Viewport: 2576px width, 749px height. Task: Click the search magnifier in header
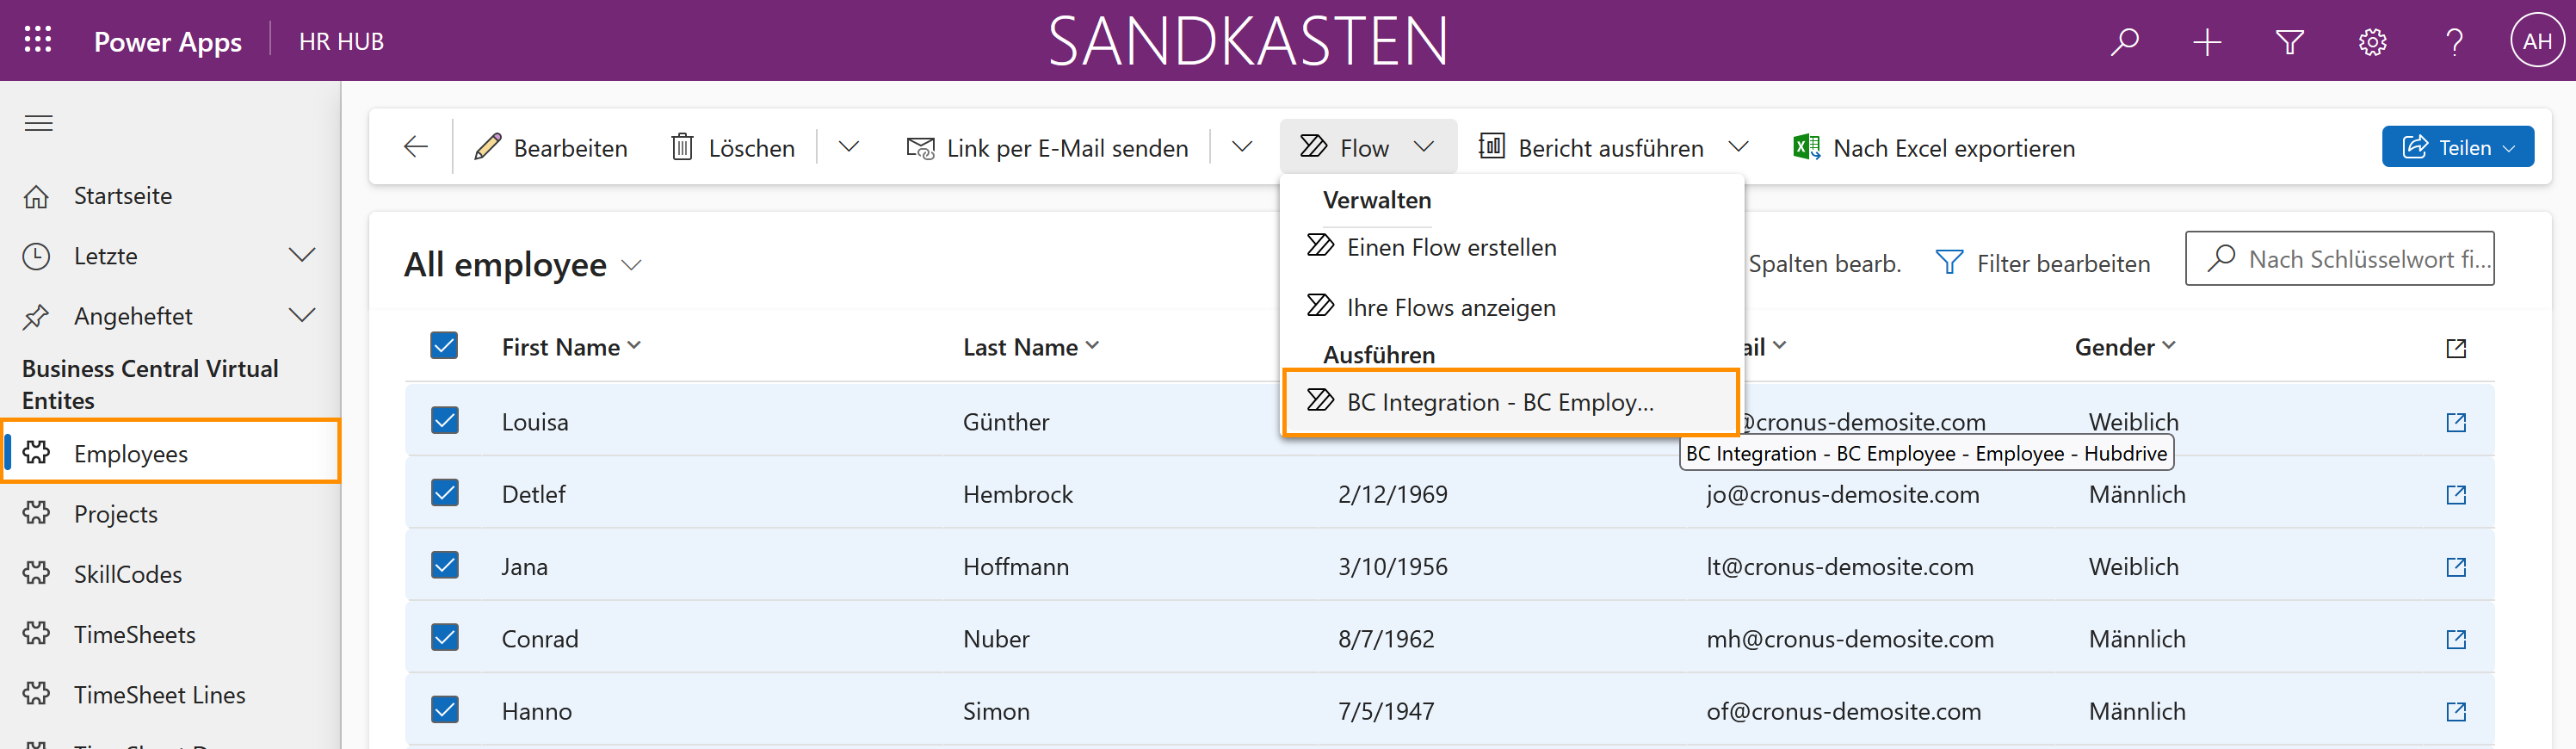[x=2123, y=41]
